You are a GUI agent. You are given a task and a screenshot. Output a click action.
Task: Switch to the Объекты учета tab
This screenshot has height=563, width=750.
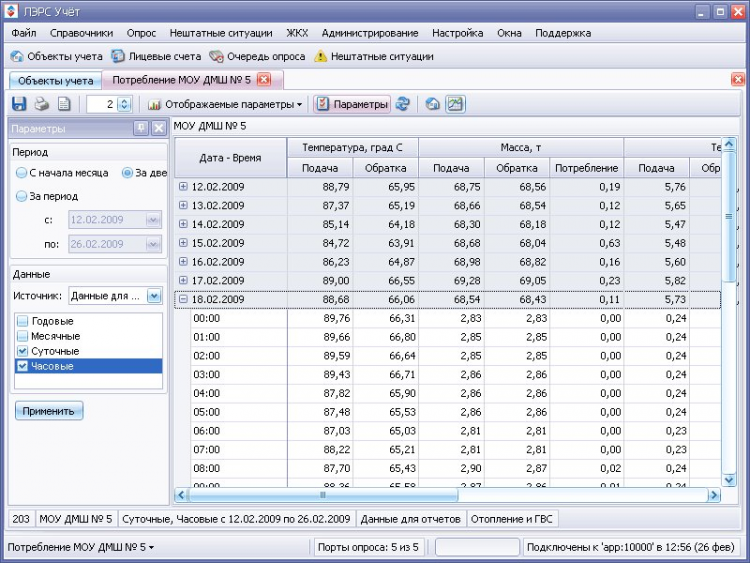coord(56,80)
